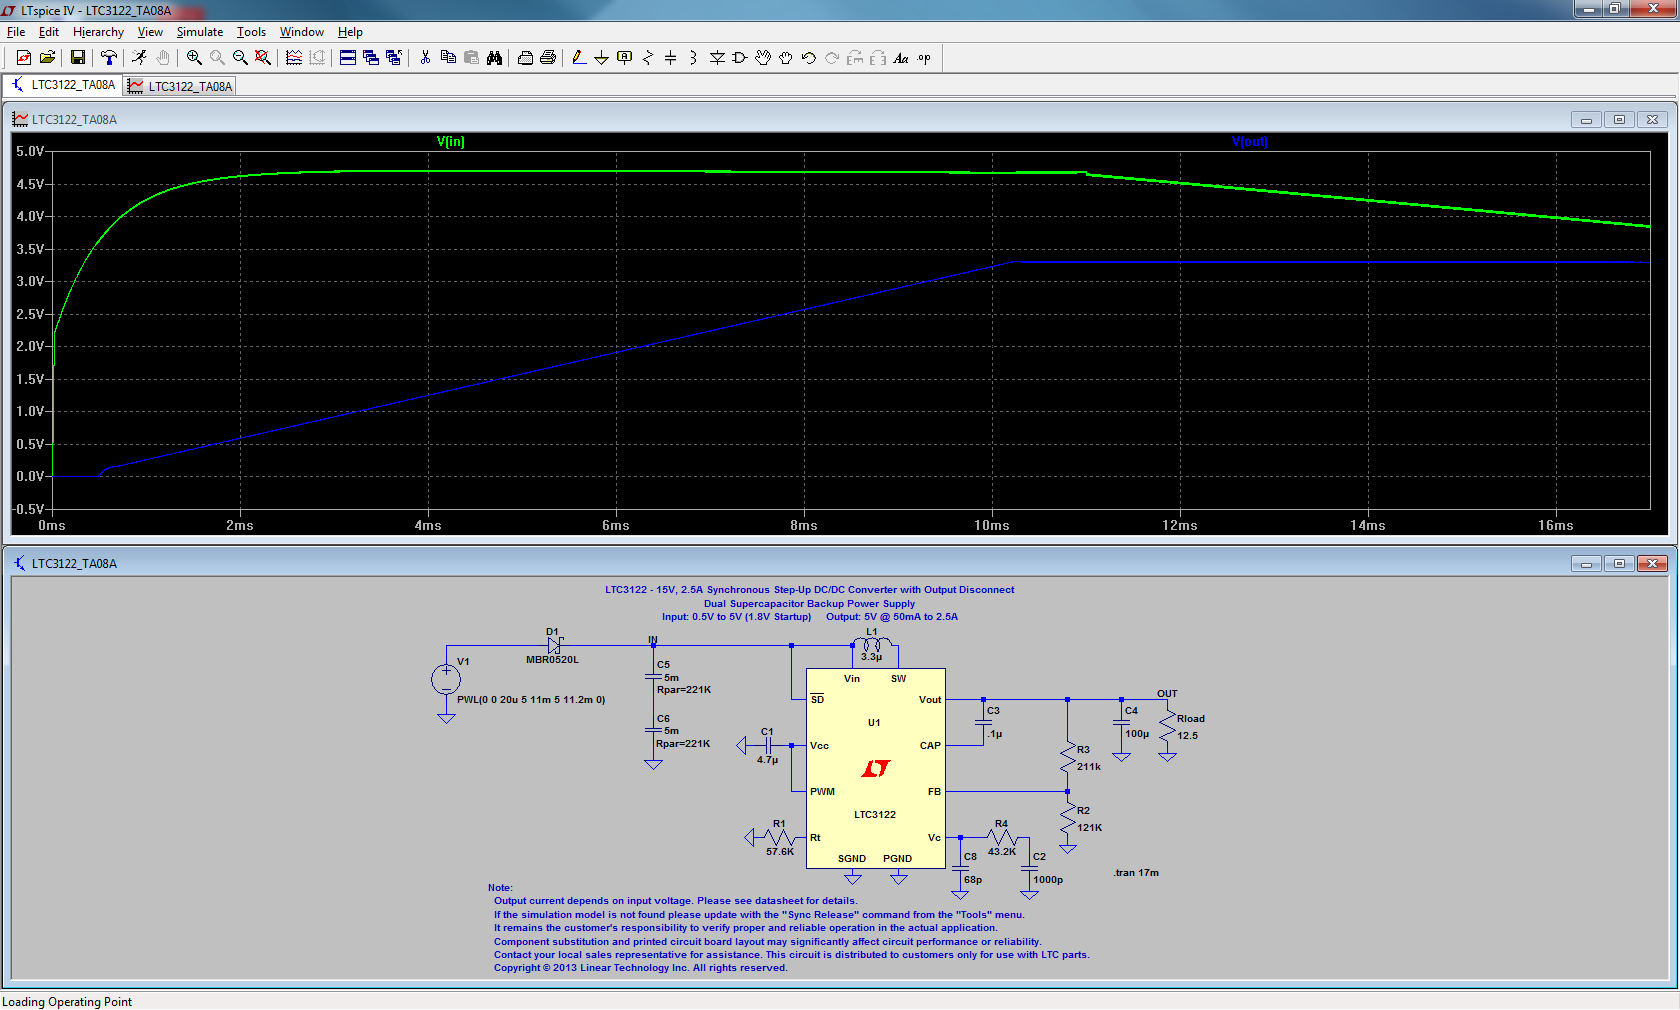The width and height of the screenshot is (1680, 1010).
Task: Tile windows using the toolbar icon
Action: [348, 58]
